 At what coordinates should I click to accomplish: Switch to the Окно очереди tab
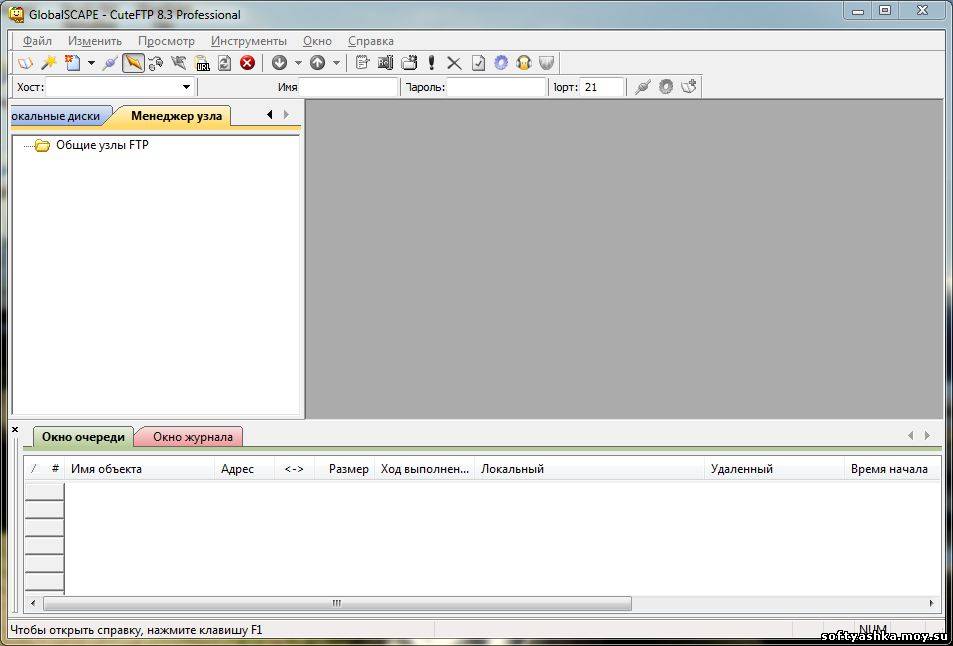pos(83,437)
